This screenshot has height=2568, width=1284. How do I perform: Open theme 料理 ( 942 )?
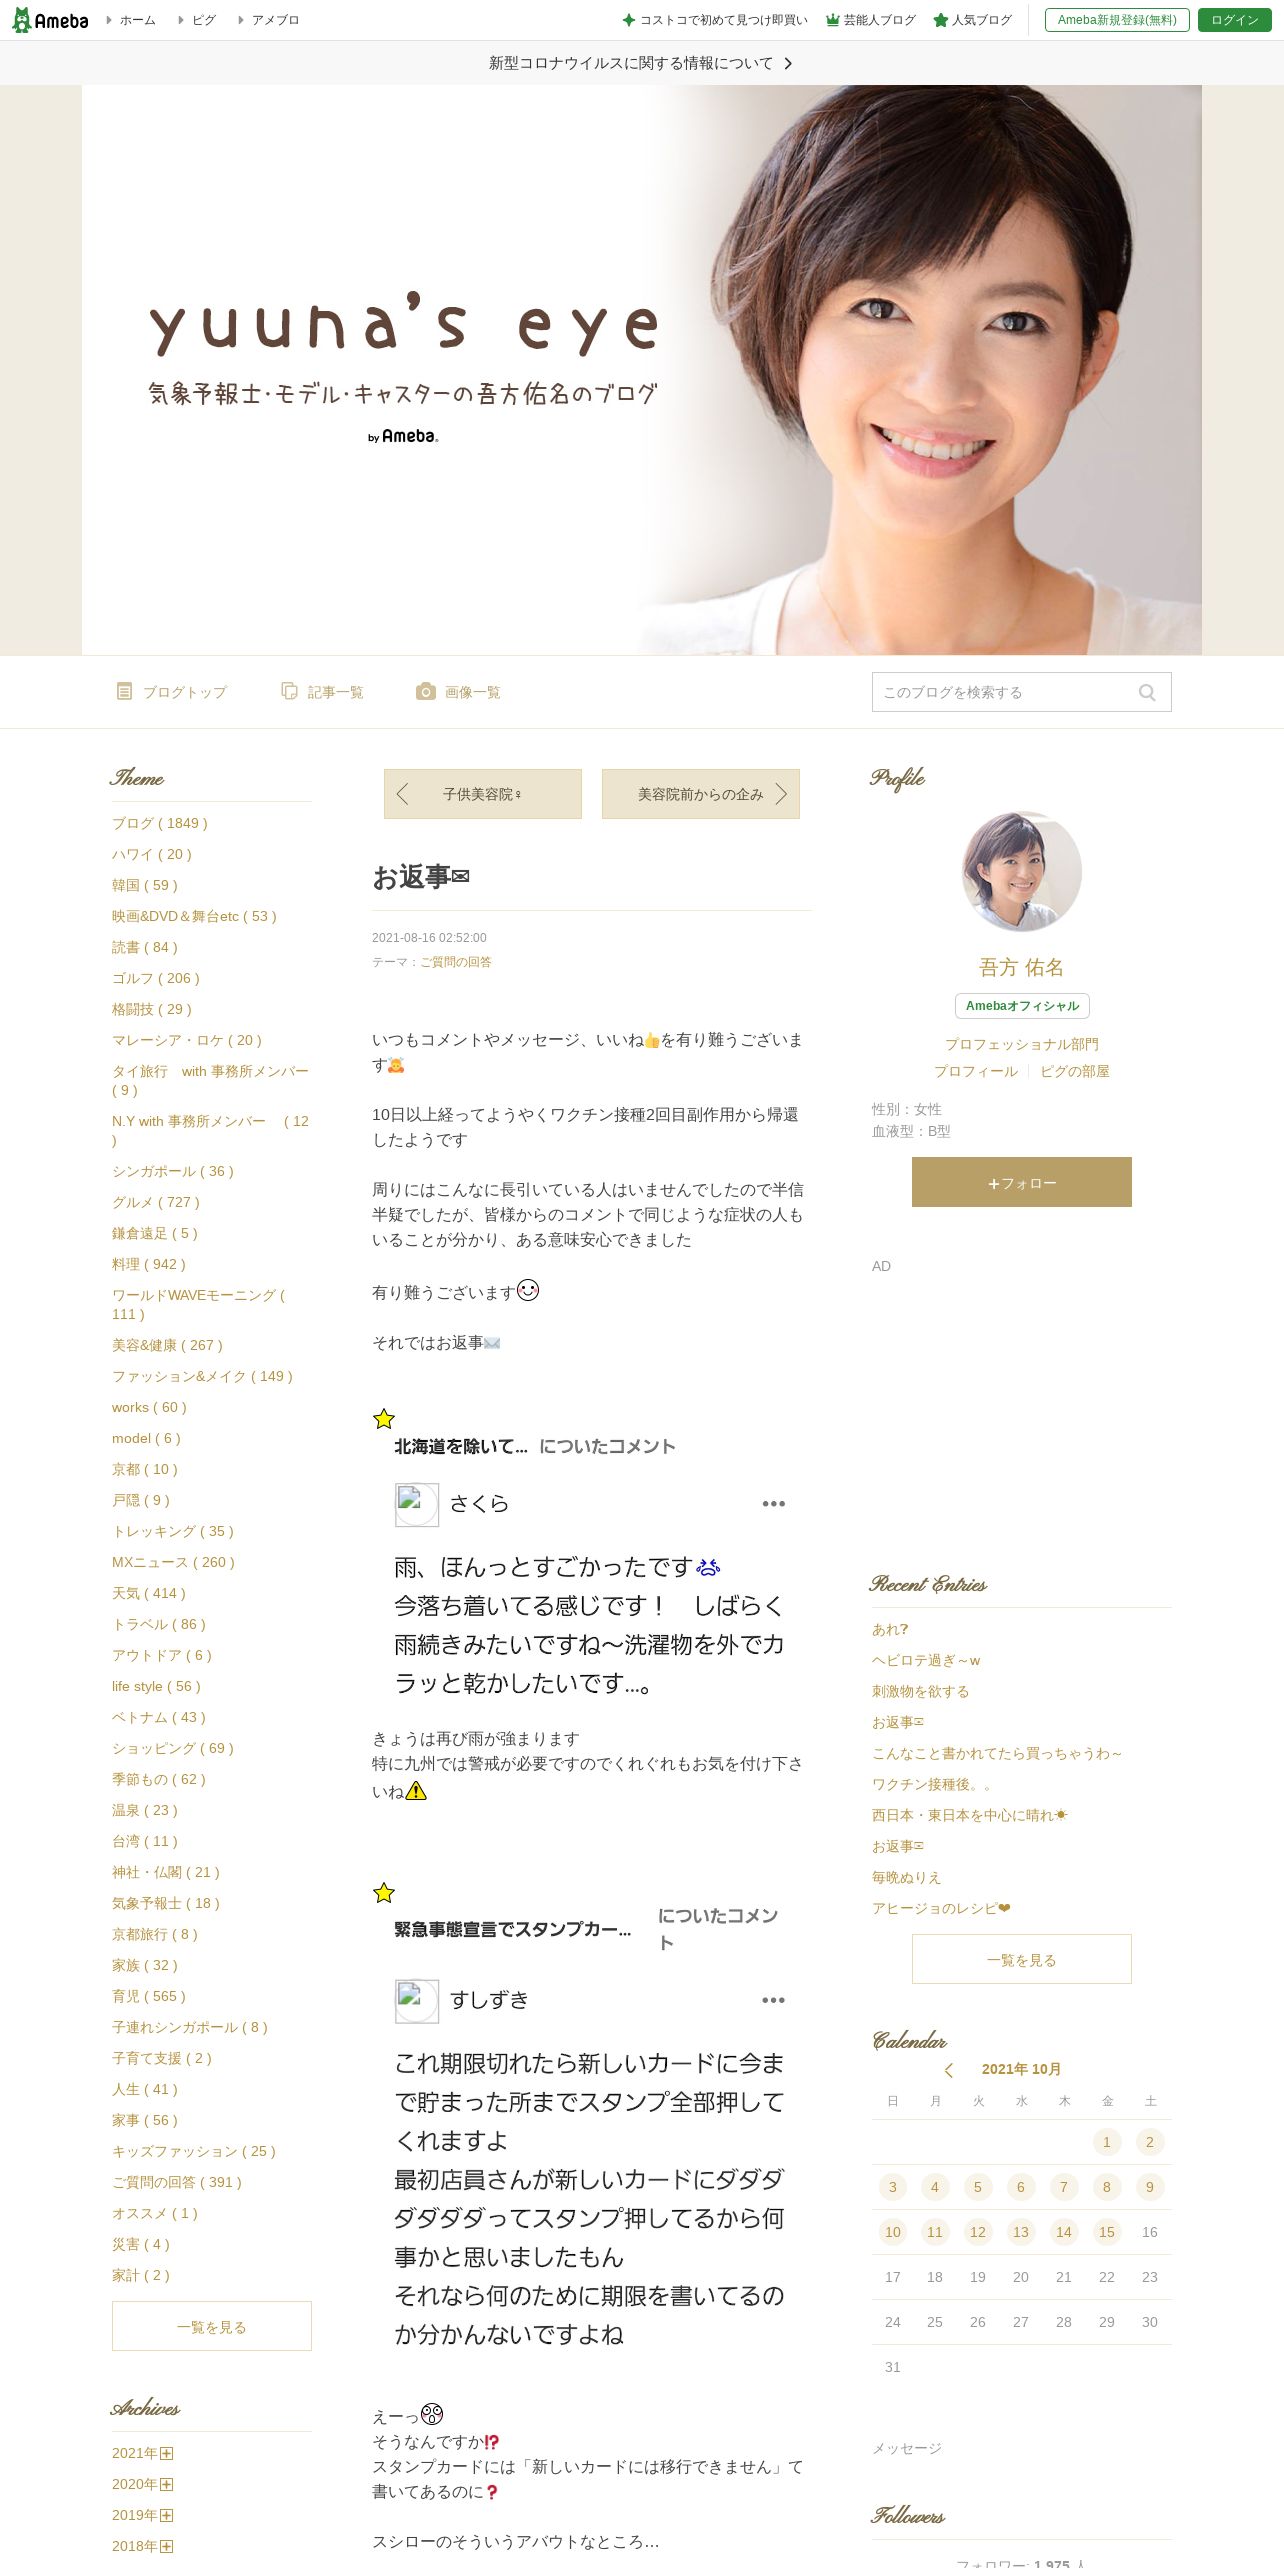149,1264
